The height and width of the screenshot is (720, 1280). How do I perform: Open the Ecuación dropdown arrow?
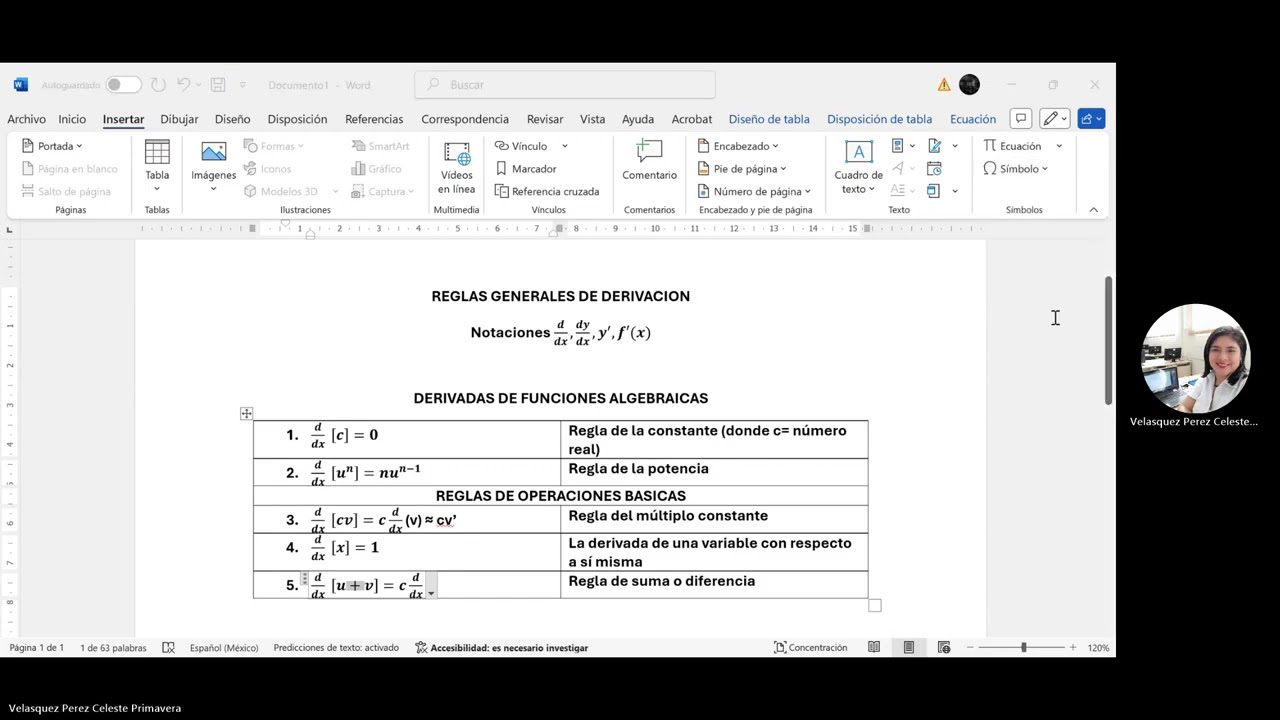pos(1059,146)
